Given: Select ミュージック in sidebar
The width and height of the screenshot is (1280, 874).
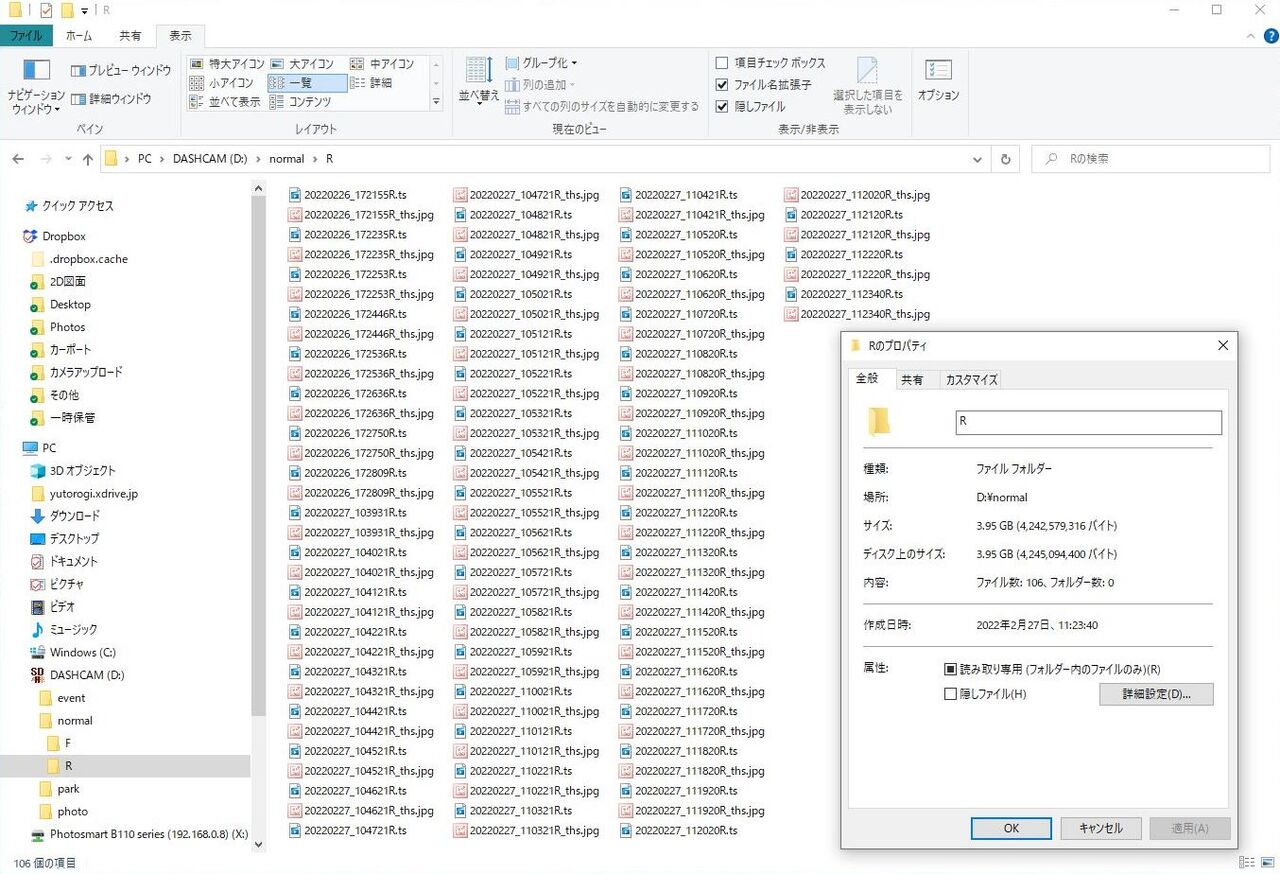Looking at the screenshot, I should 74,630.
